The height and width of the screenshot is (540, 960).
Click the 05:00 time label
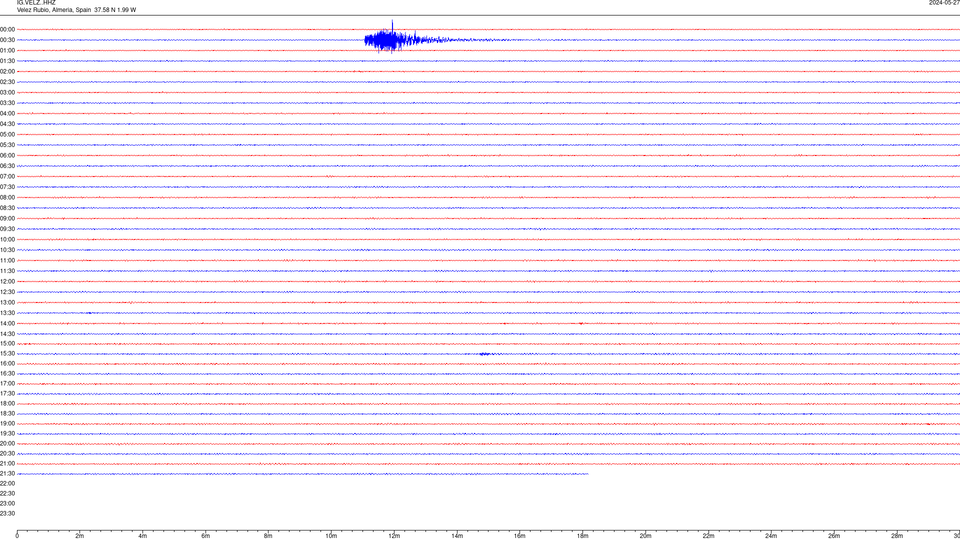click(7, 135)
